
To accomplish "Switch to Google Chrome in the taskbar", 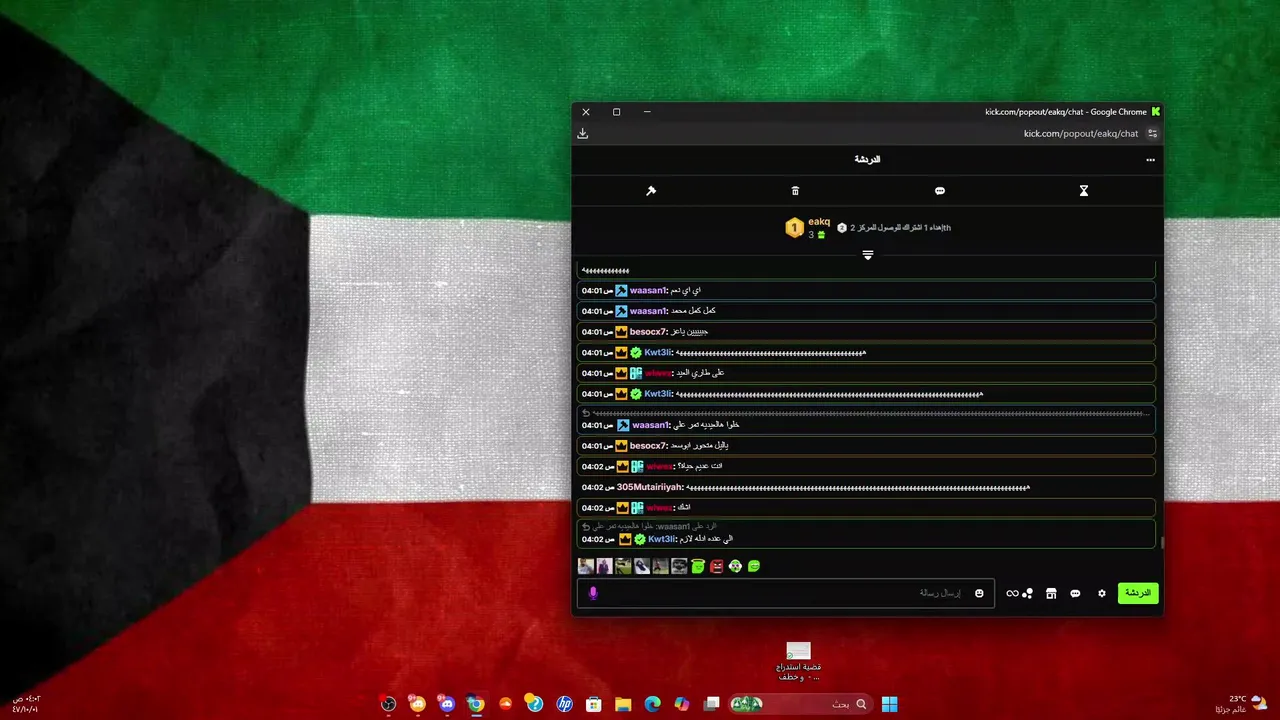I will (476, 704).
